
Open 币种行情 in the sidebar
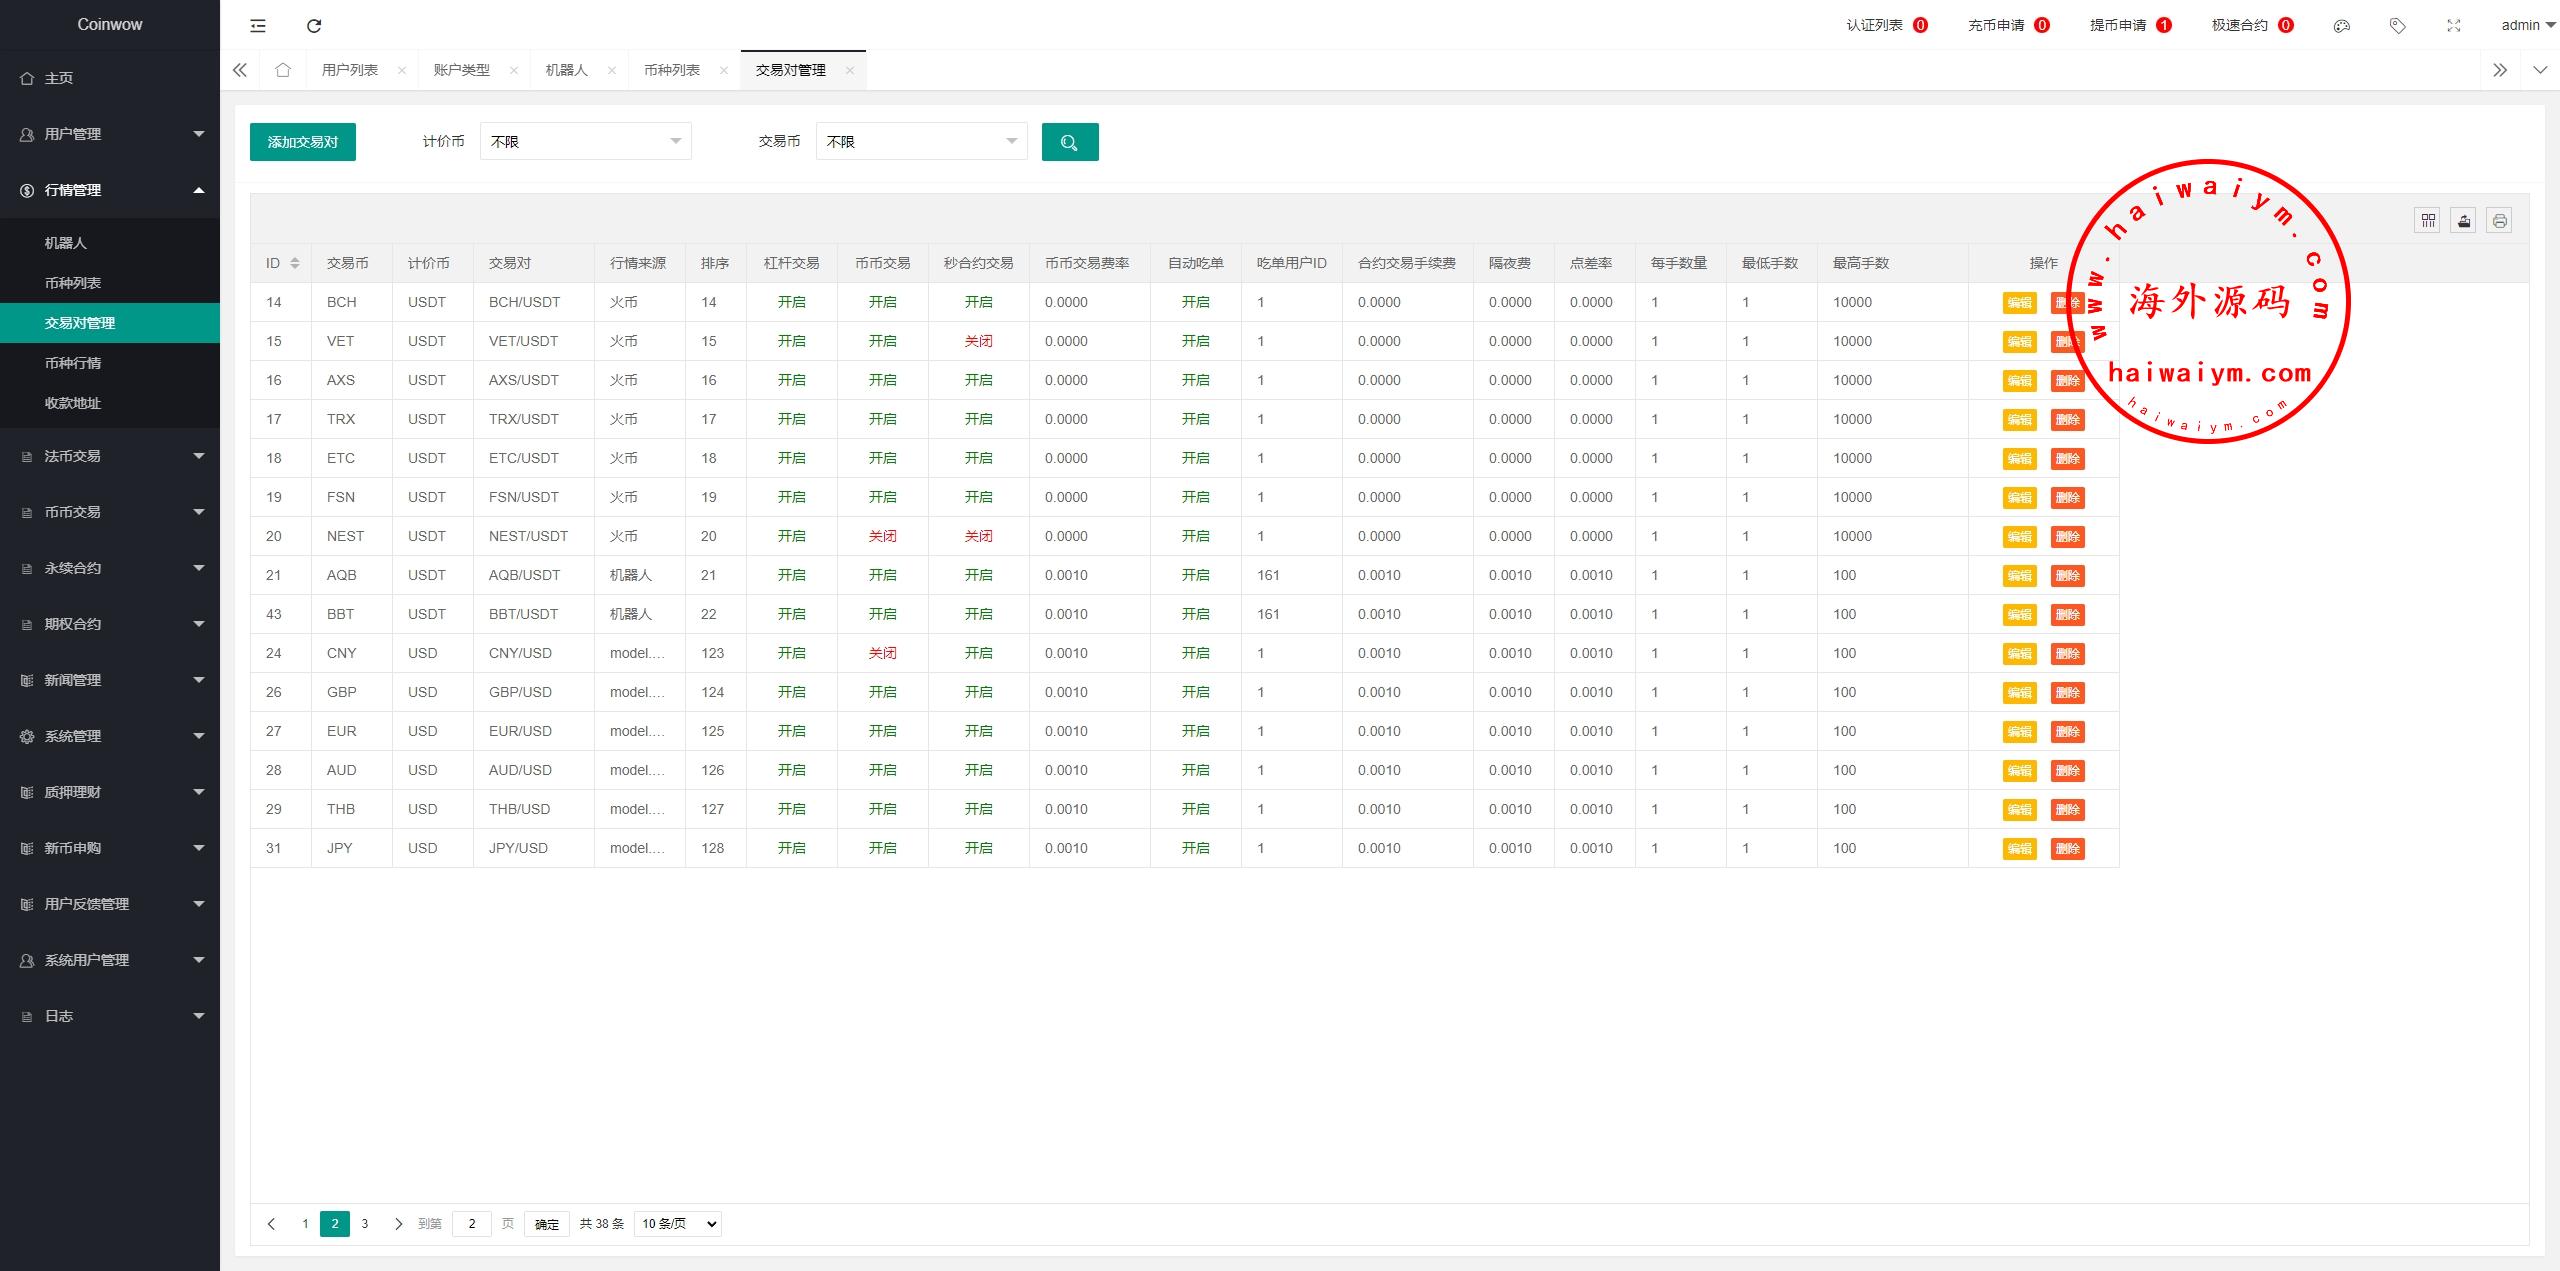[x=73, y=363]
